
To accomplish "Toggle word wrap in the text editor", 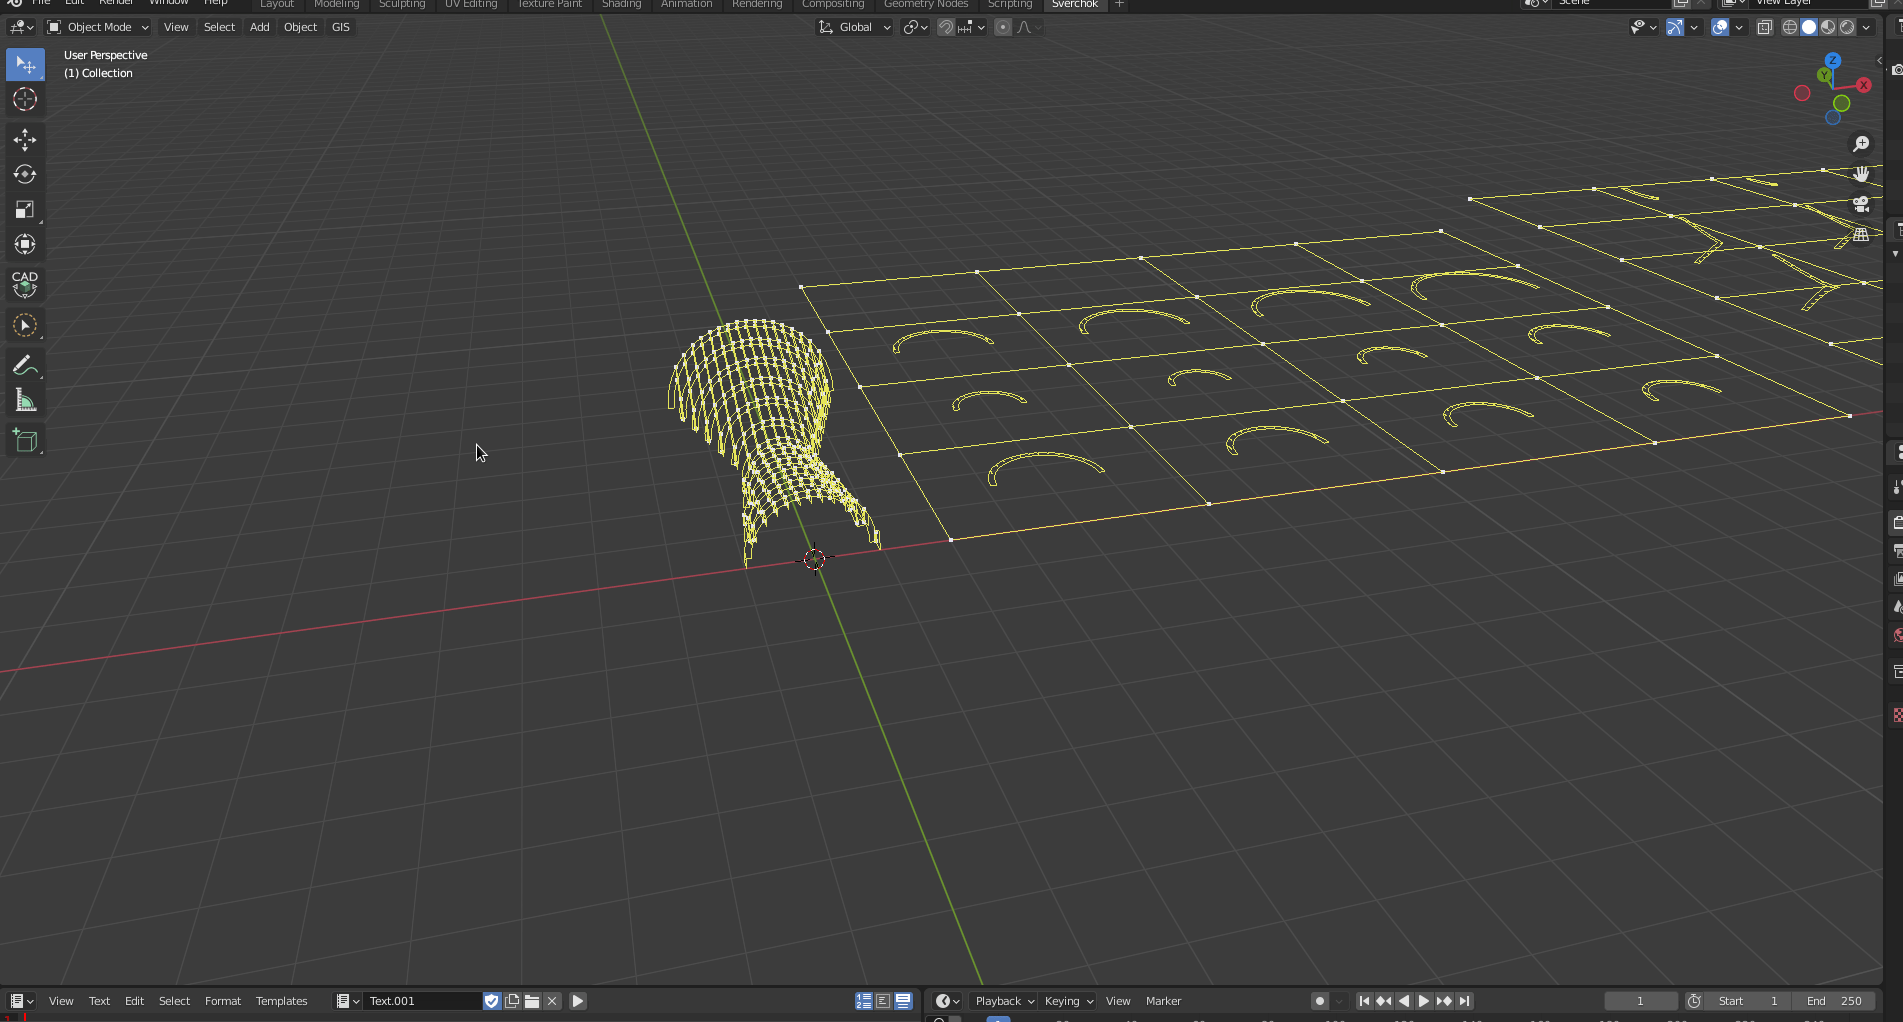I will click(883, 1001).
